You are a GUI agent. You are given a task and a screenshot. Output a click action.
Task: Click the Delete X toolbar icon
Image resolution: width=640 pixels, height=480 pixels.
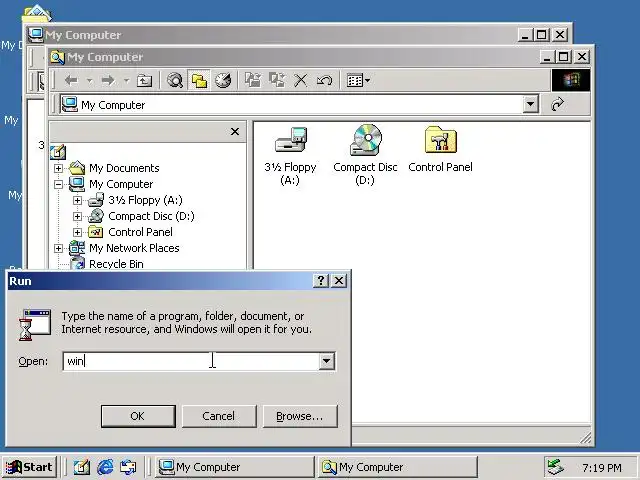click(301, 80)
